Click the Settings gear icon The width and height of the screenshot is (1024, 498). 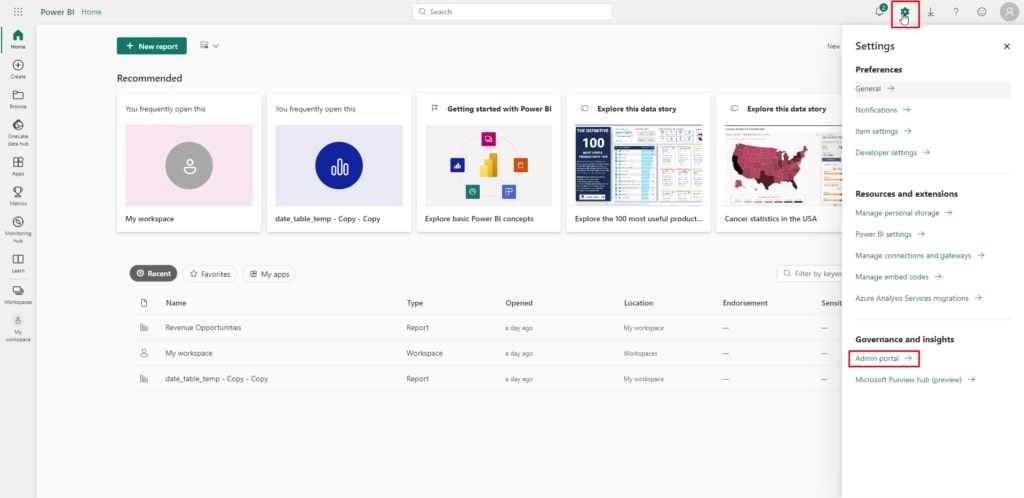click(904, 12)
